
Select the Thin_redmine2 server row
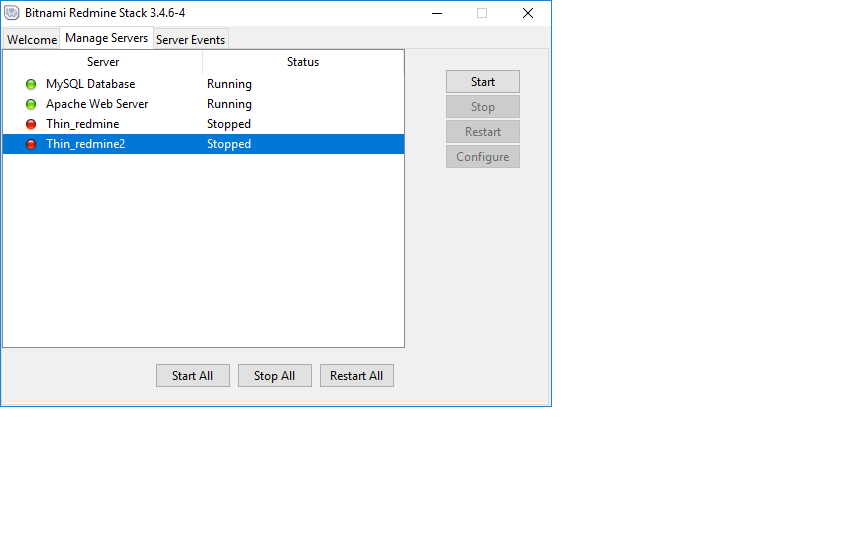[x=203, y=144]
